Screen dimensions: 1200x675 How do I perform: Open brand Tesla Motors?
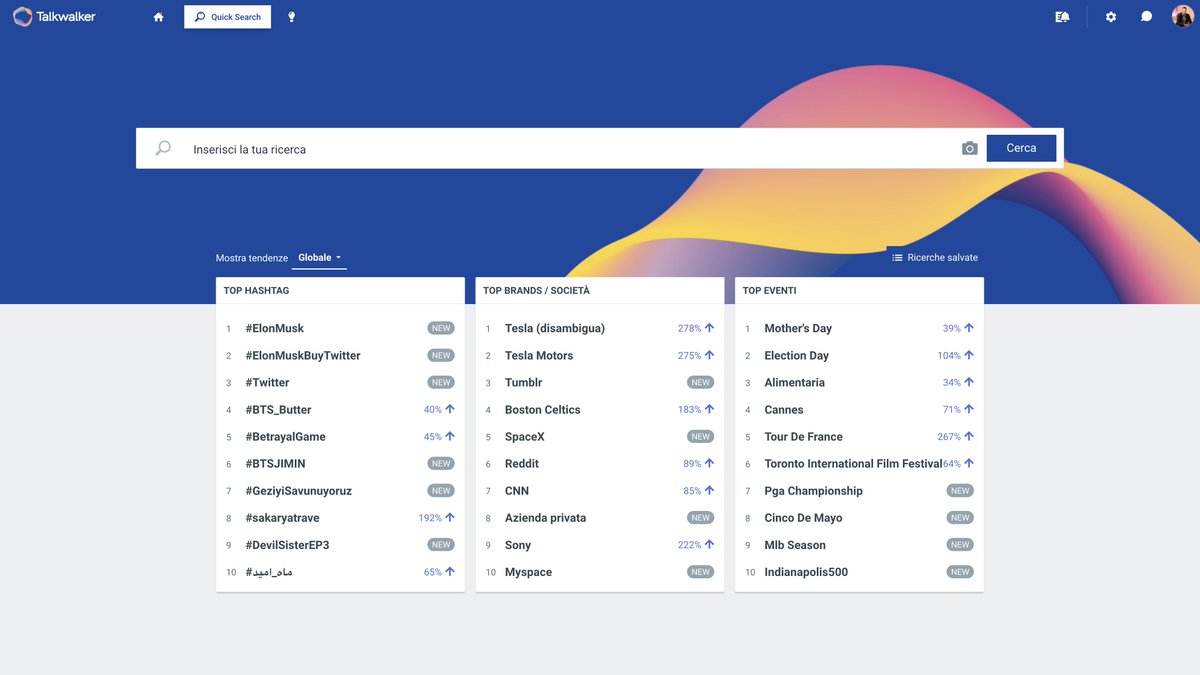click(x=539, y=355)
